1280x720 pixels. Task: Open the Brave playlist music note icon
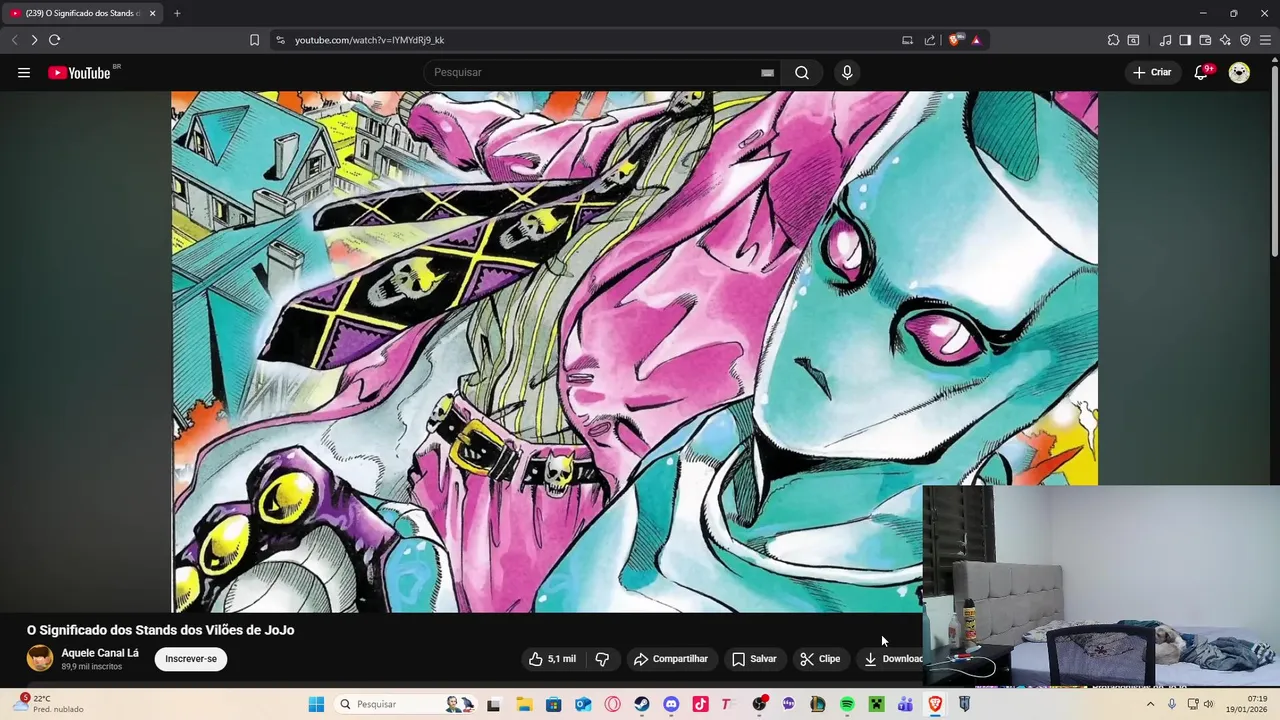click(1165, 40)
